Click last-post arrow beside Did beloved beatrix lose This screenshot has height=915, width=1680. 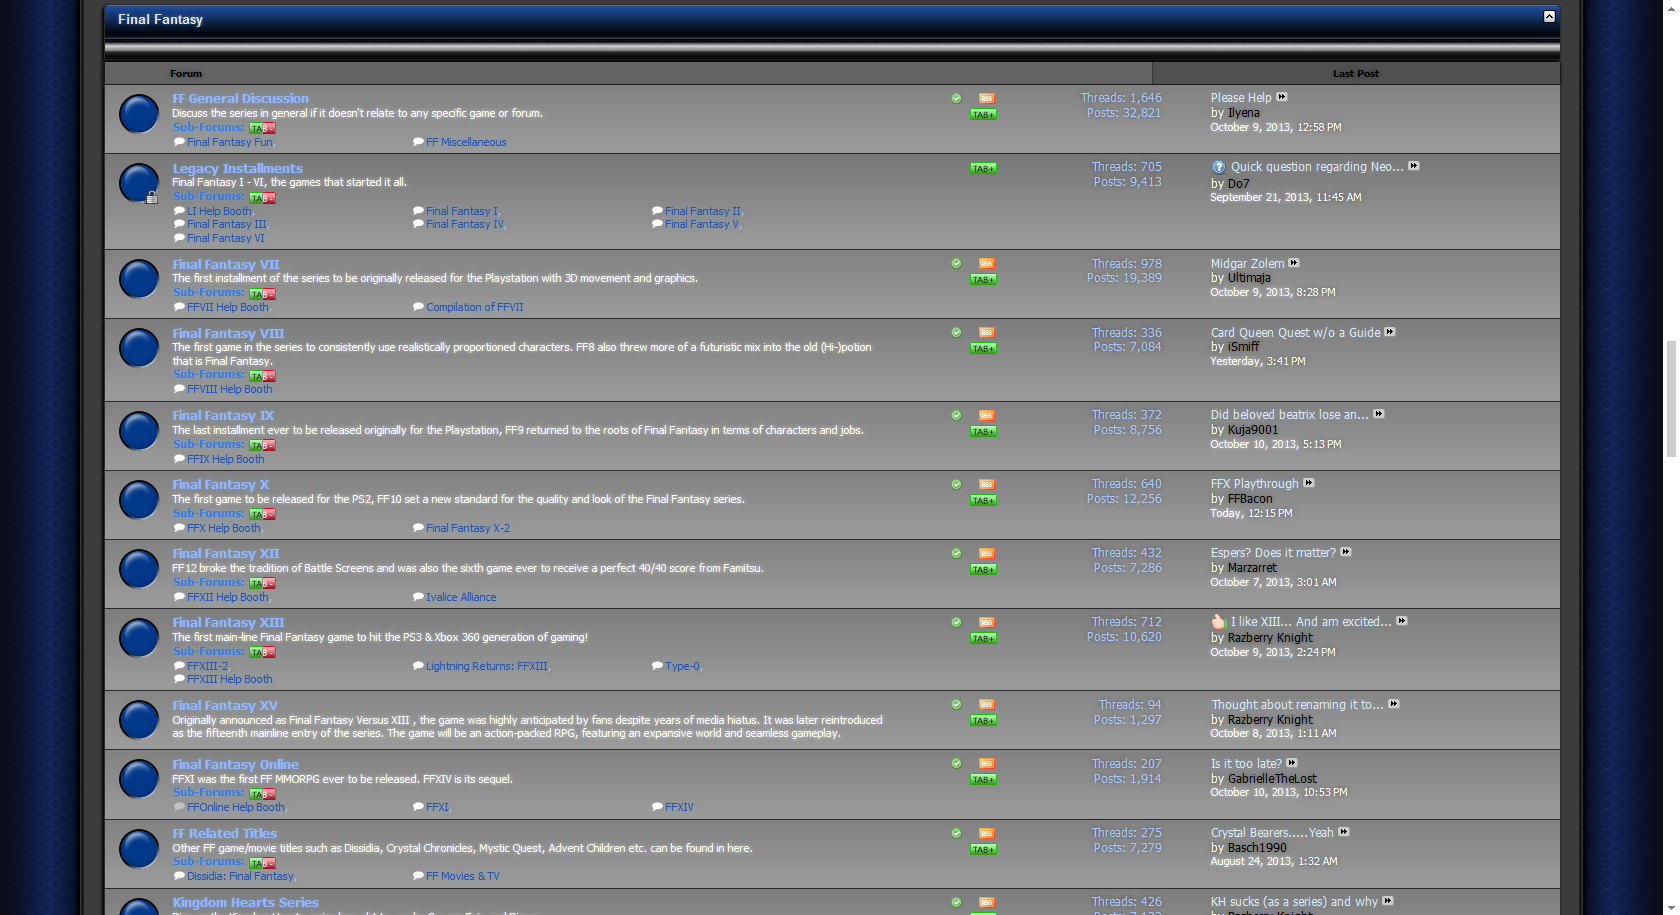1379,414
